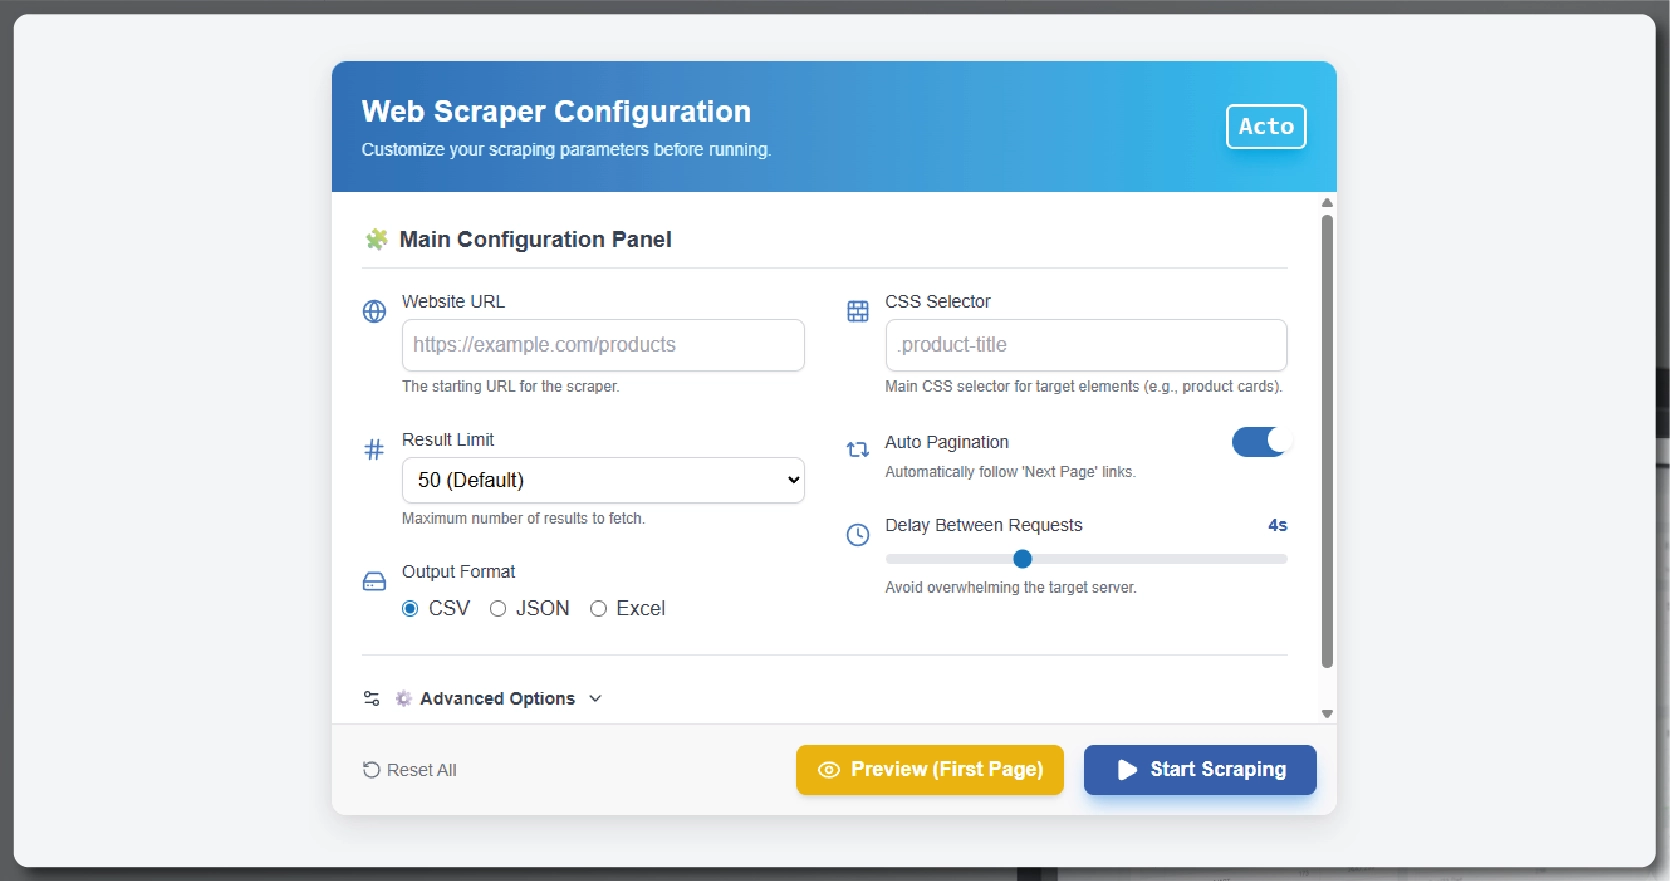Select the JSON output format

point(499,609)
